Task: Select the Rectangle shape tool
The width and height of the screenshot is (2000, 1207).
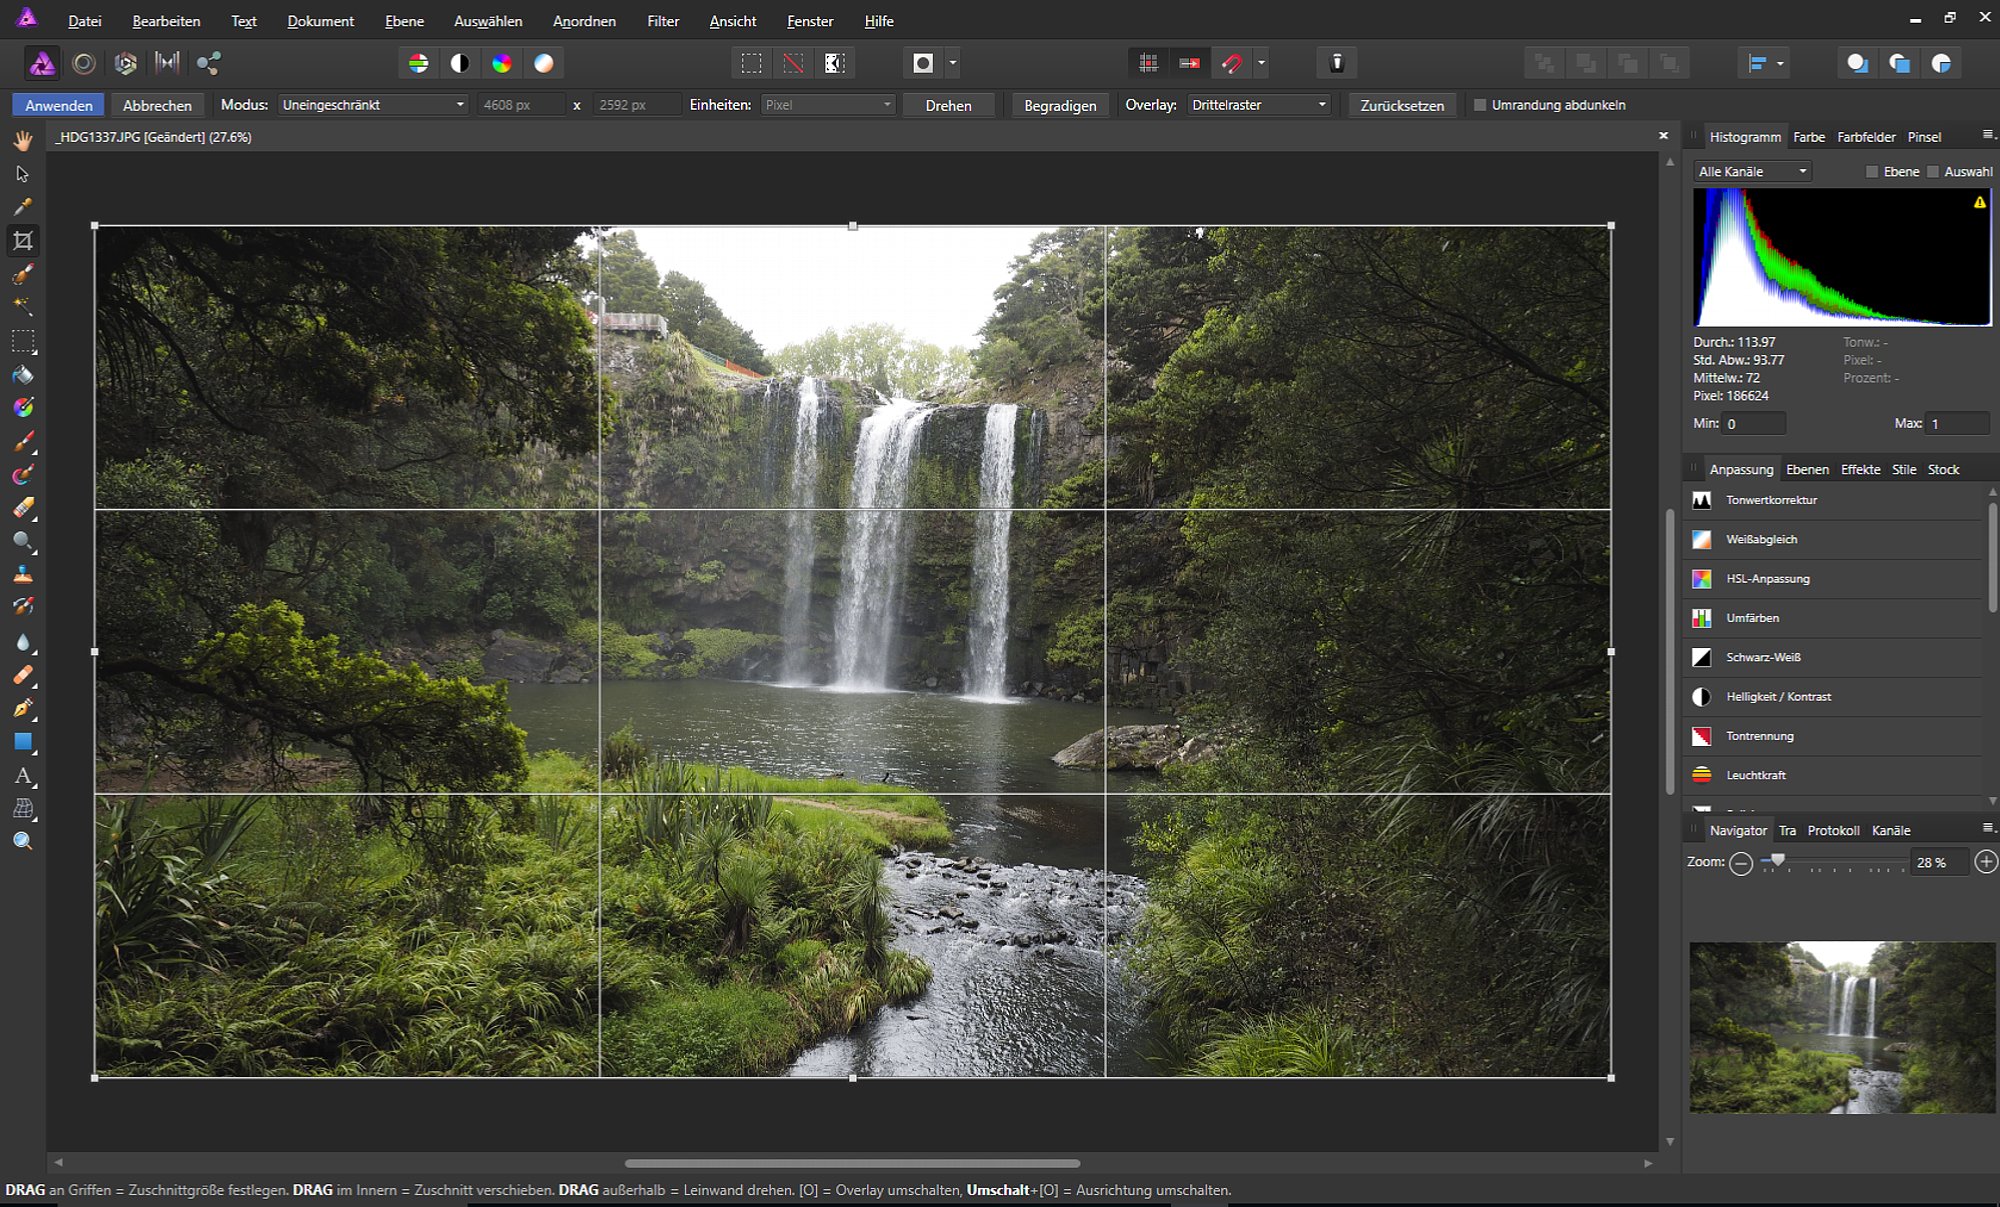Action: (23, 742)
